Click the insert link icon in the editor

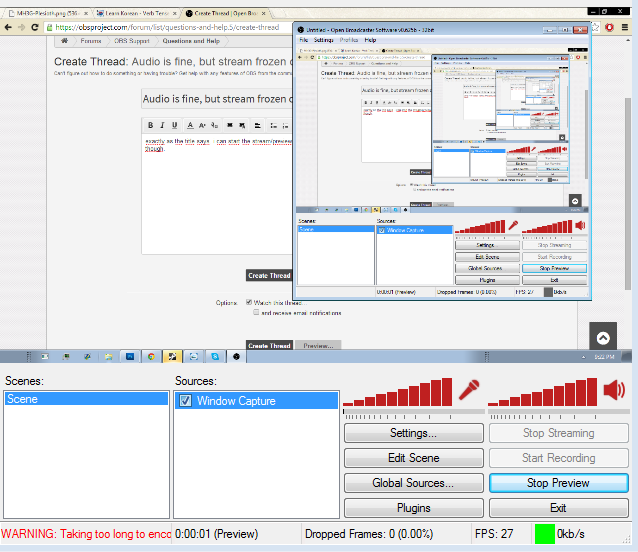click(x=230, y=125)
